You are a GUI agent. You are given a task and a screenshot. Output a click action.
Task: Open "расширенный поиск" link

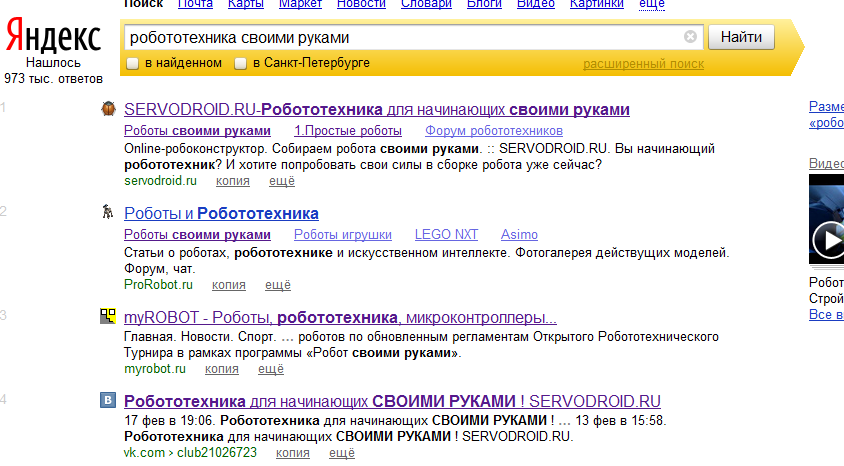coord(643,64)
